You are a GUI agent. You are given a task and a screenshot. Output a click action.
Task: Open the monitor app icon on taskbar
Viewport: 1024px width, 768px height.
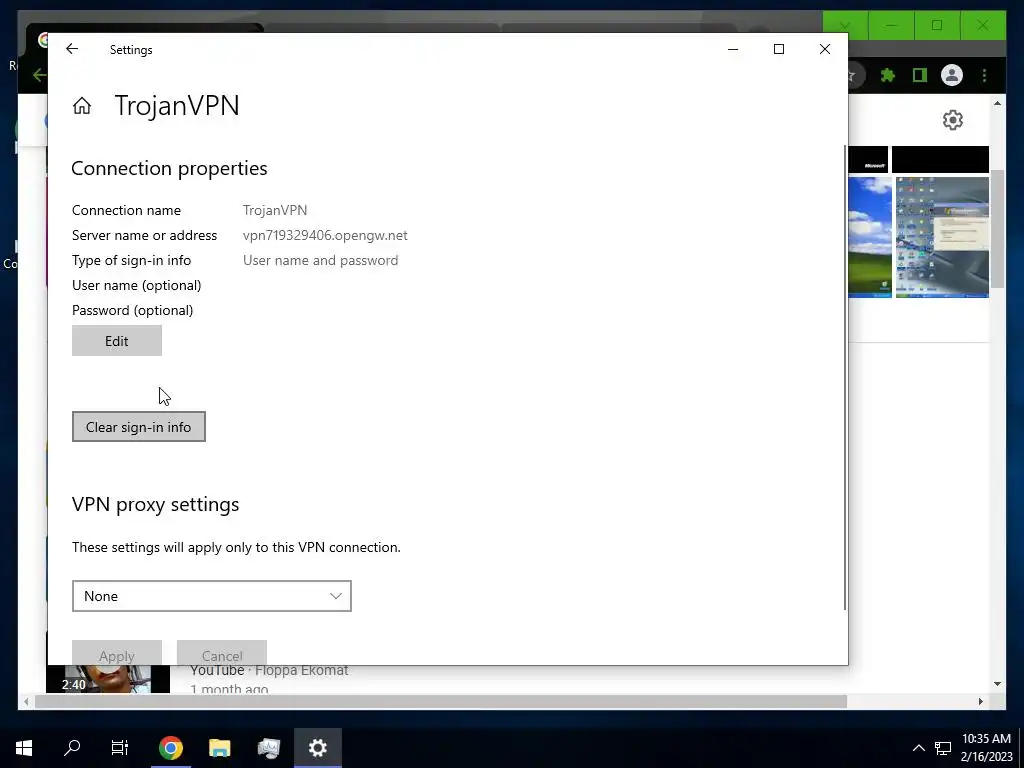pos(268,748)
